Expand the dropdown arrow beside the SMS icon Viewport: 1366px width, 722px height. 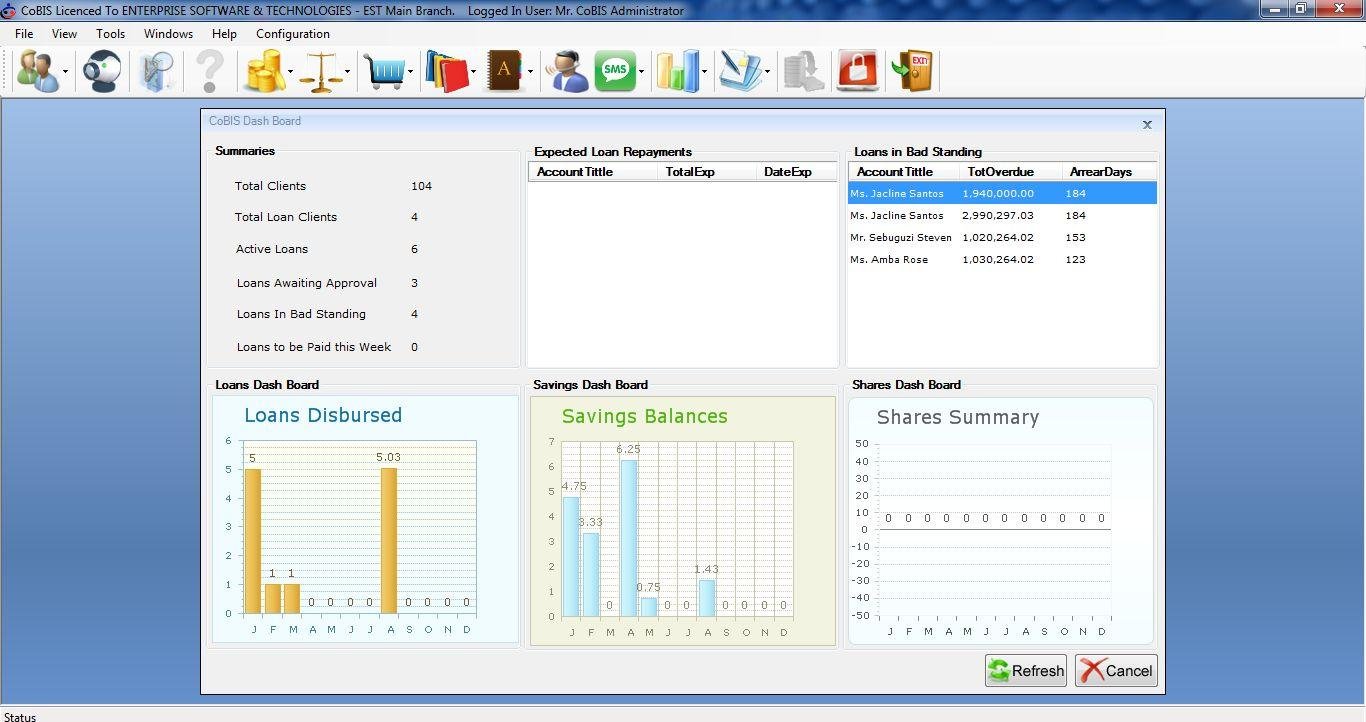pos(641,72)
